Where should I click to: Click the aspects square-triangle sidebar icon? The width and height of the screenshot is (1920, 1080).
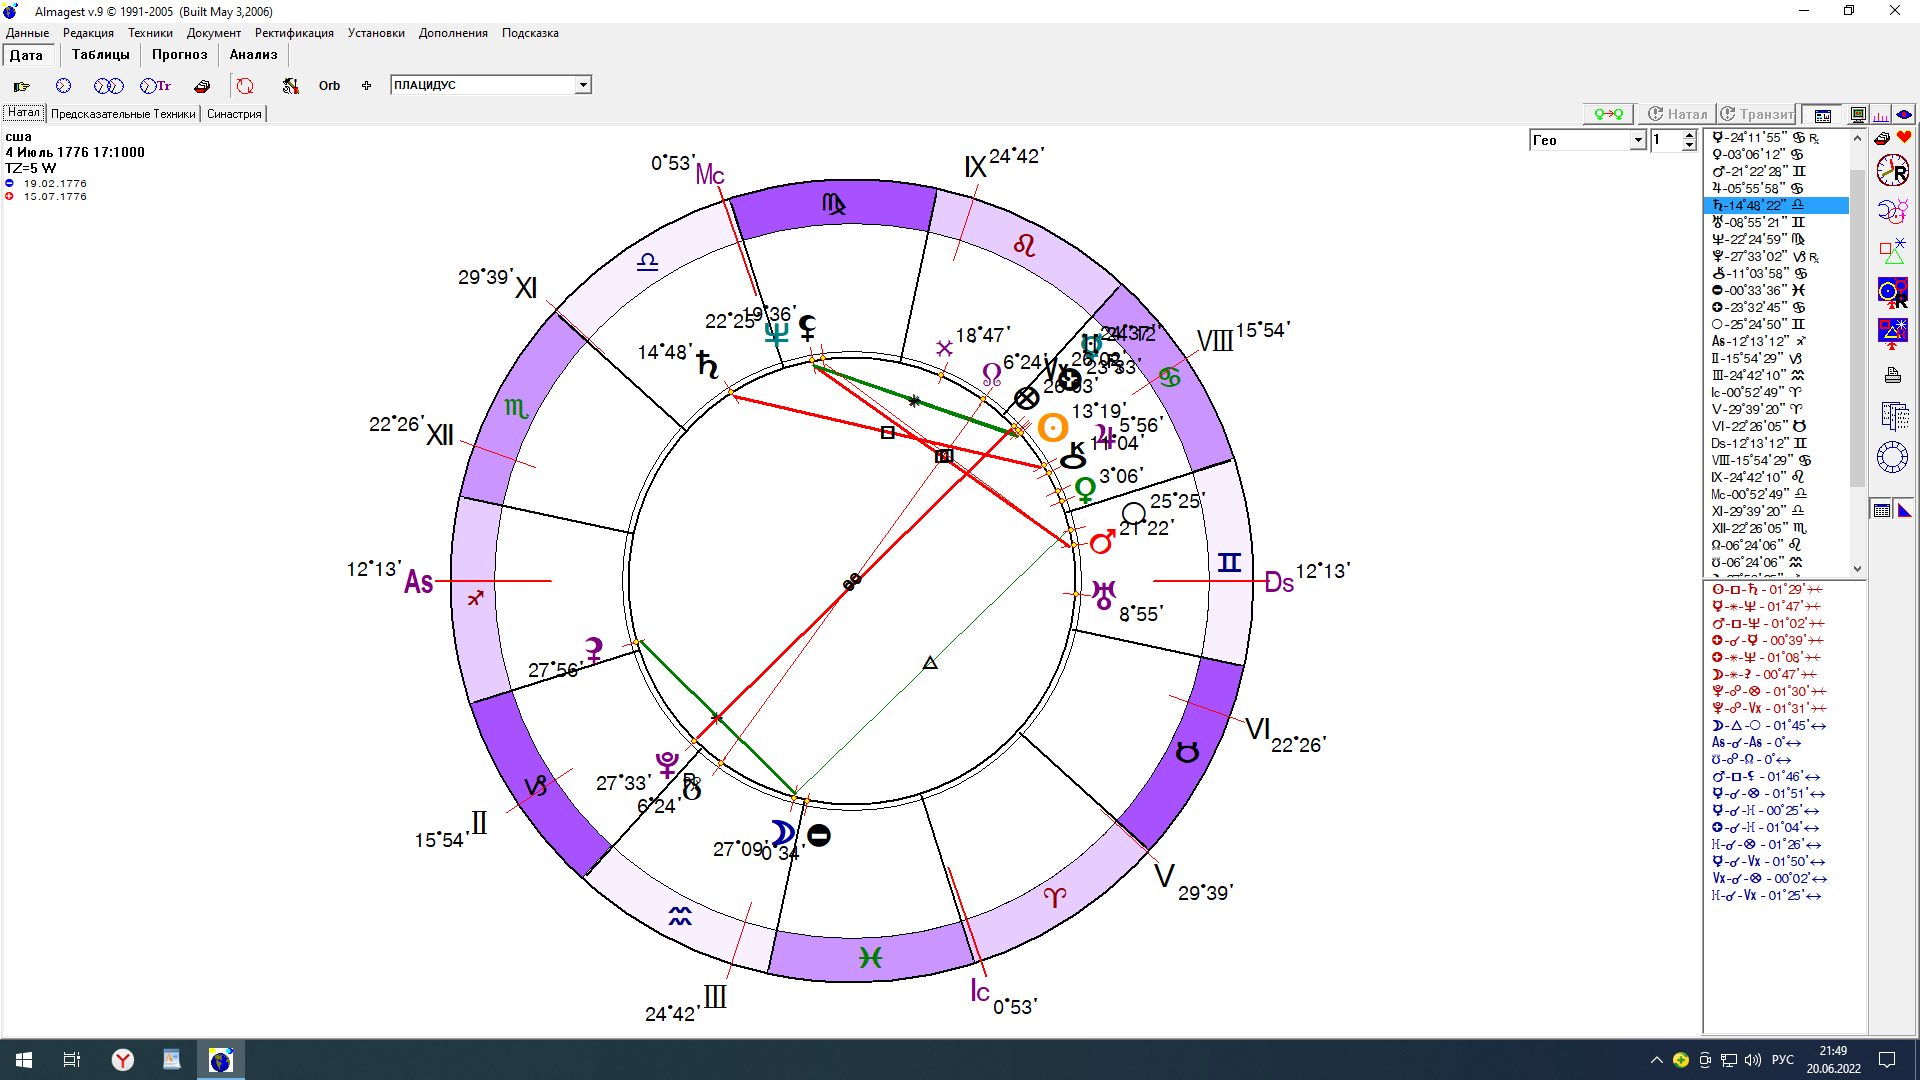pos(1893,251)
